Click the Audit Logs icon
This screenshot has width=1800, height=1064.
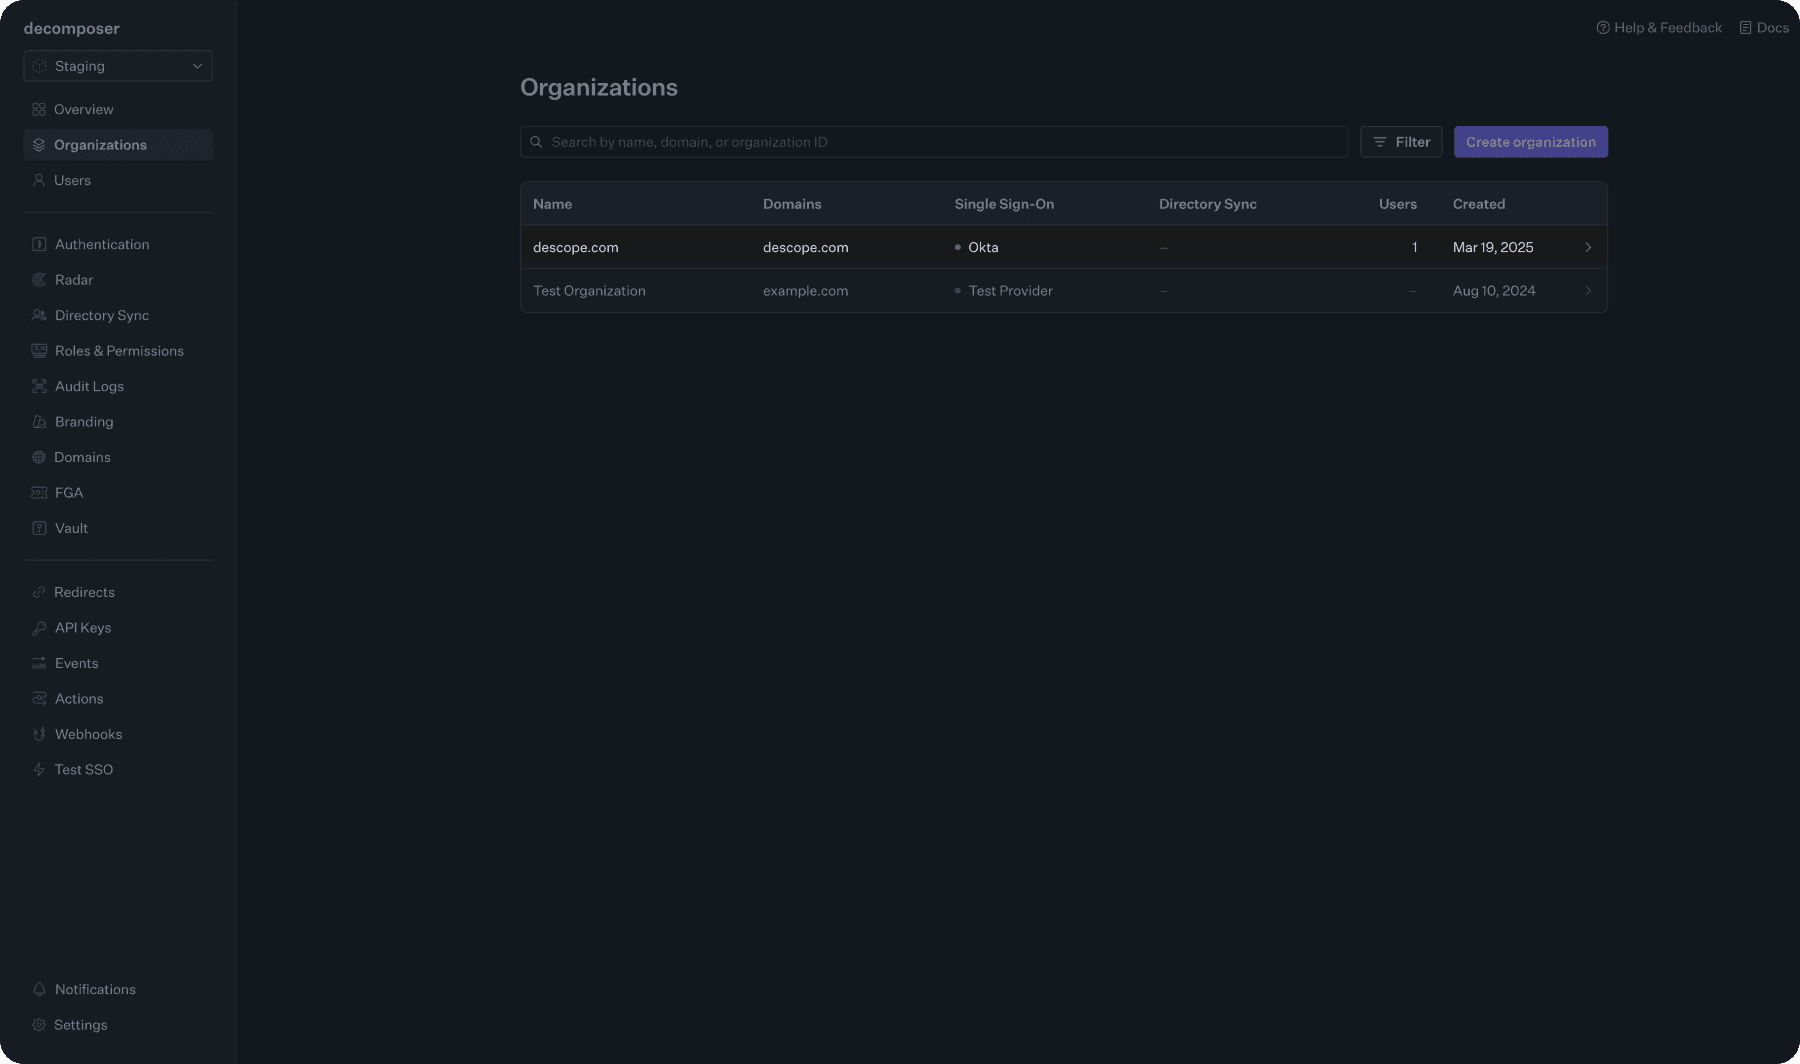click(39, 386)
